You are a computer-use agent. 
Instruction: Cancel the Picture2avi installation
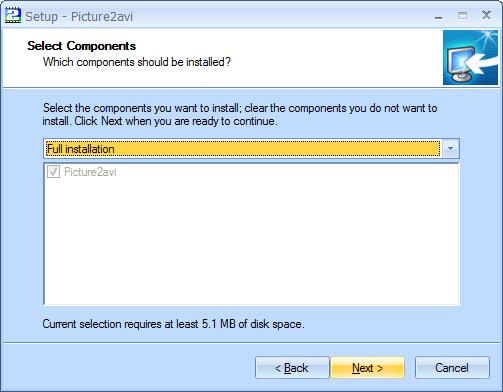452,368
